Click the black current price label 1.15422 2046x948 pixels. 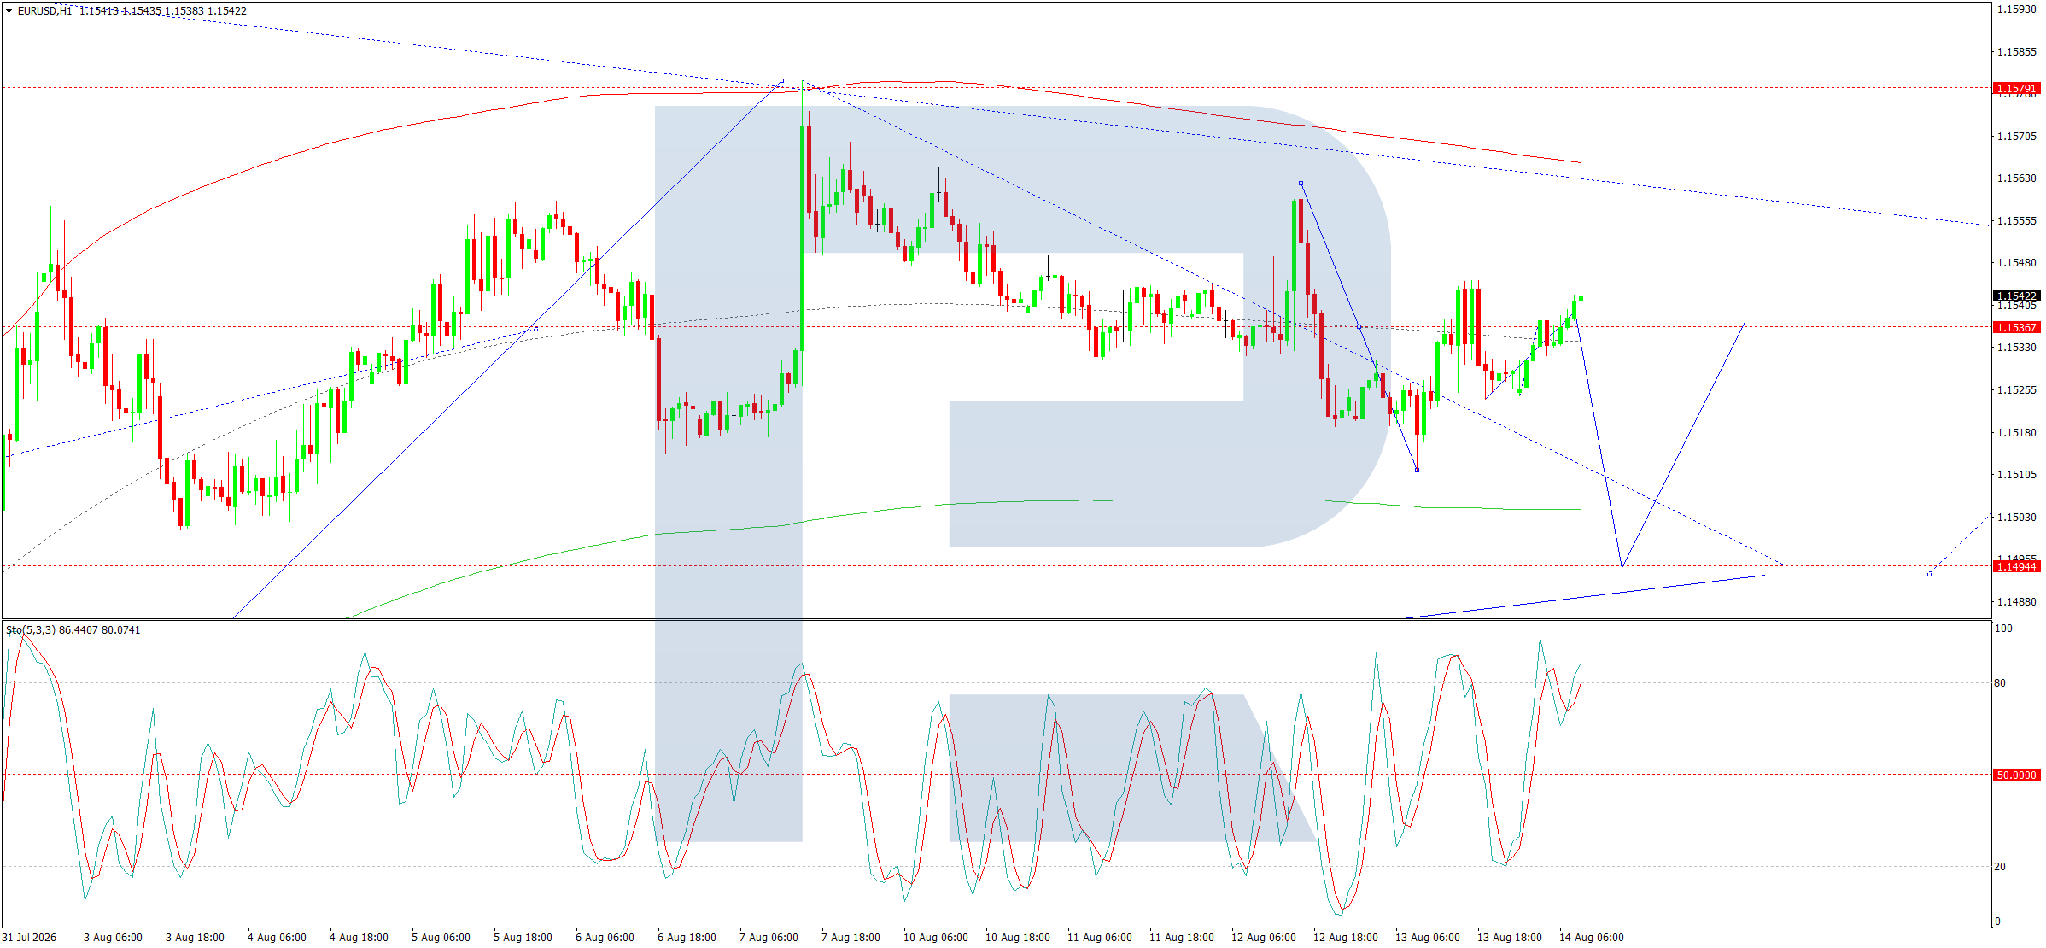(x=2016, y=296)
